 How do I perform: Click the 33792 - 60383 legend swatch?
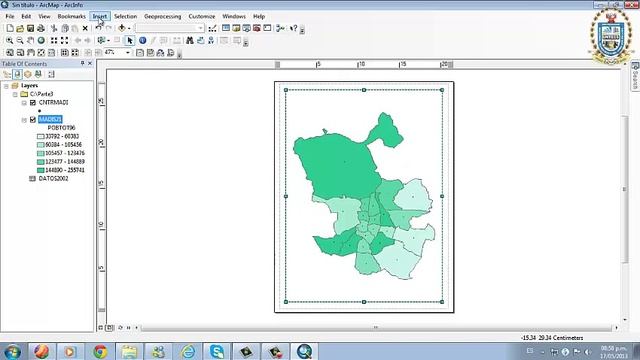[40, 136]
